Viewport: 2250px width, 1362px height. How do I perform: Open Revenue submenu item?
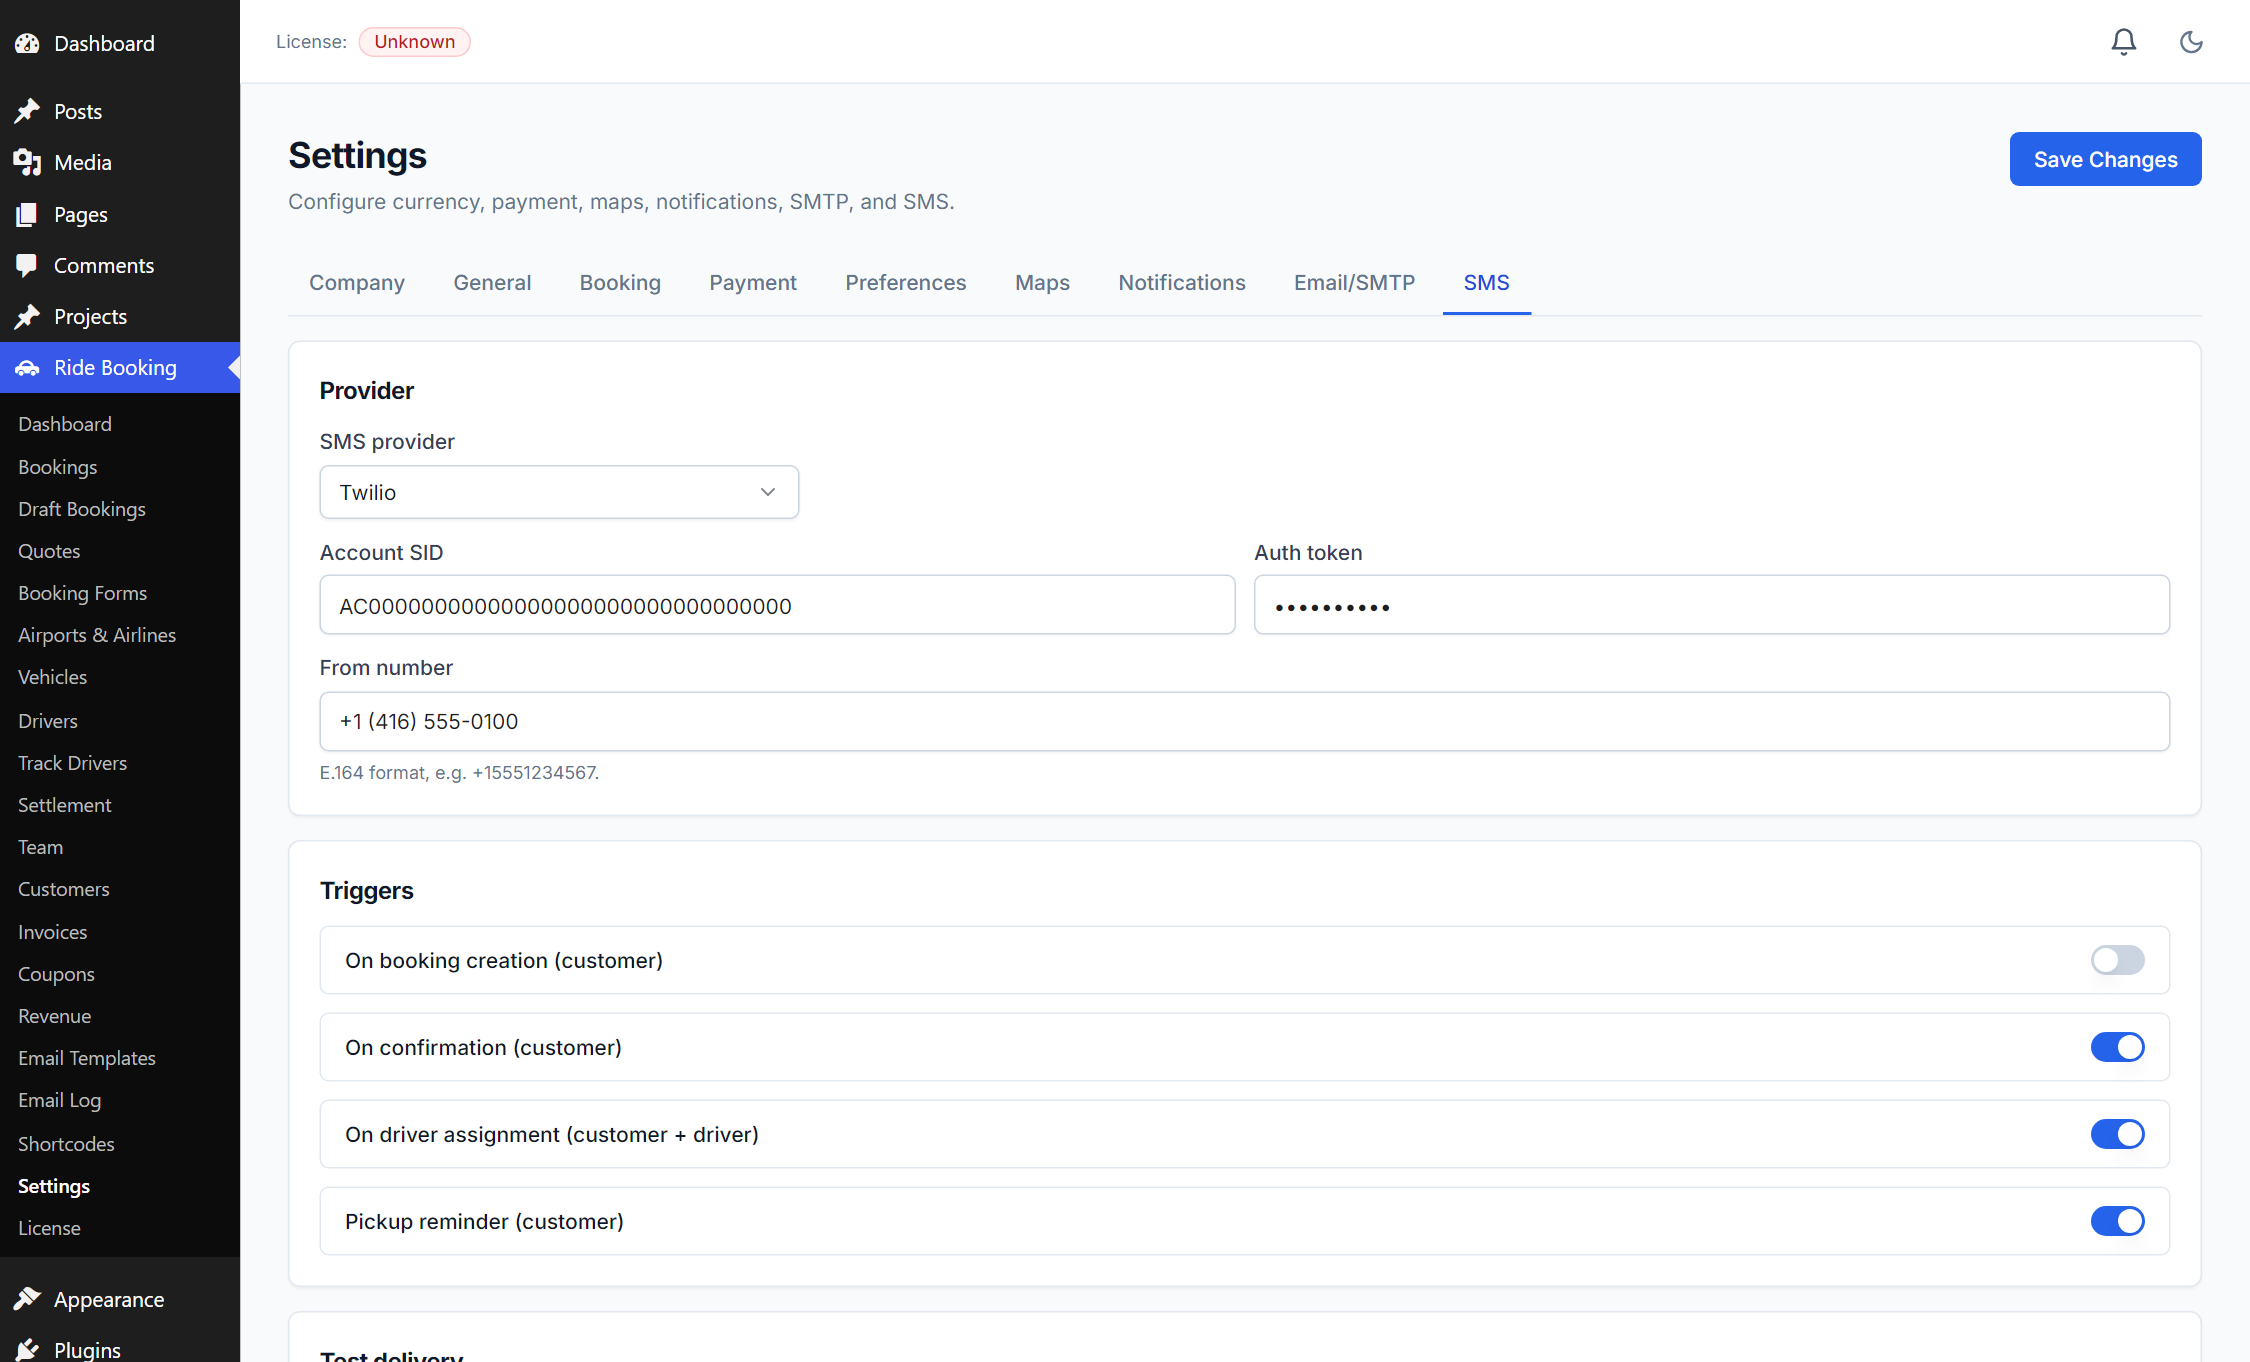pyautogui.click(x=54, y=1016)
